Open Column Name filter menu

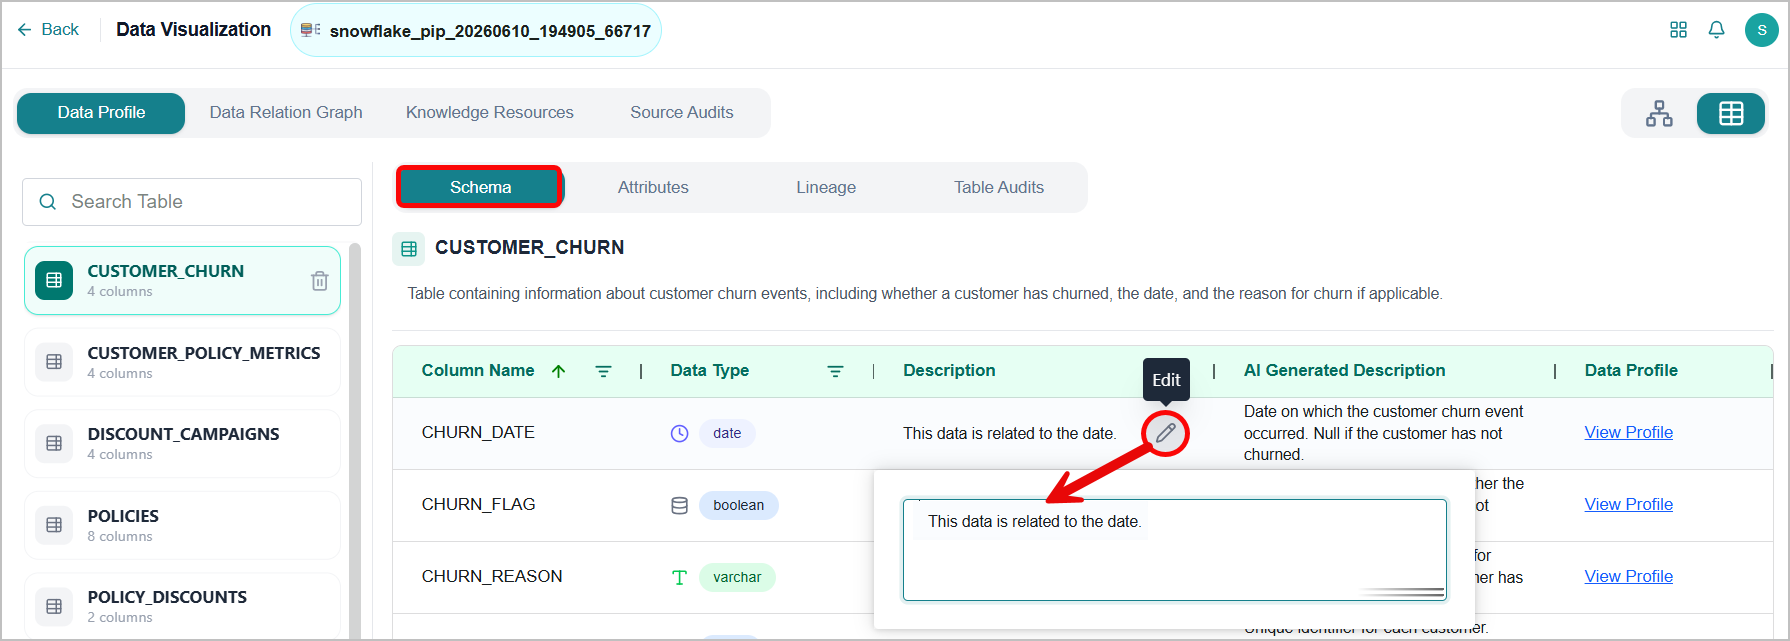tap(603, 371)
